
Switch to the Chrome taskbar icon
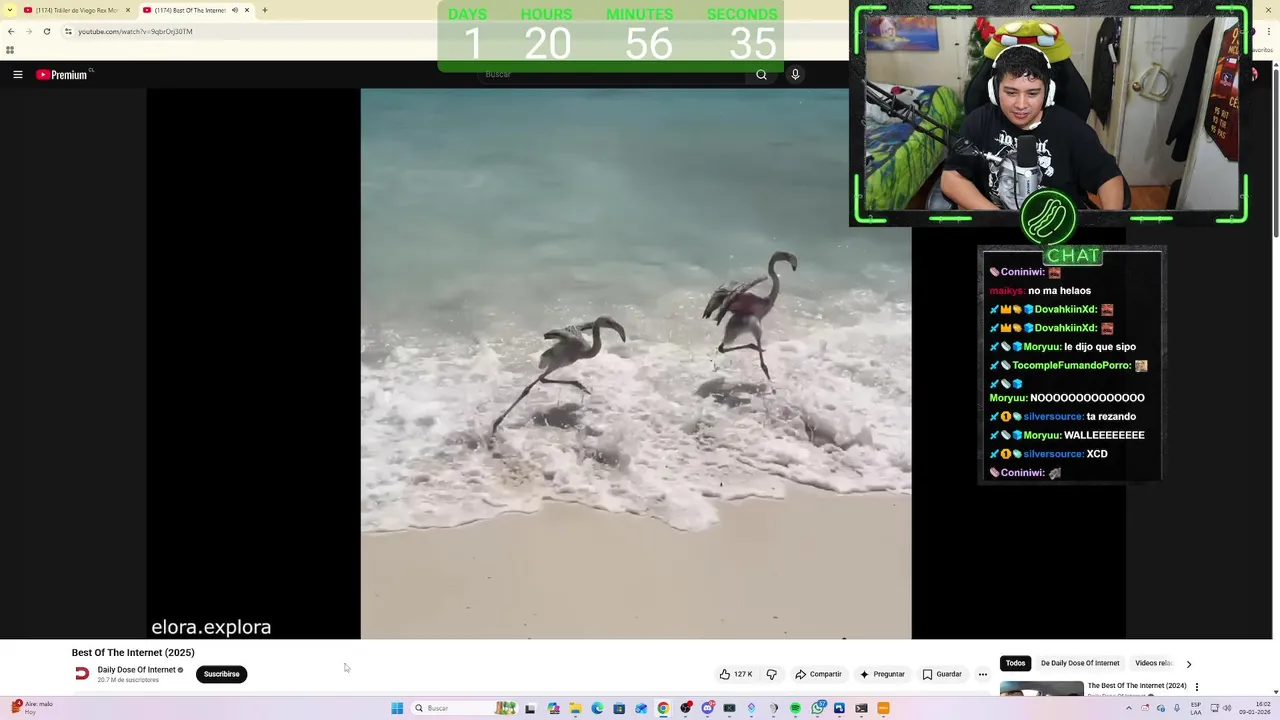click(x=663, y=708)
